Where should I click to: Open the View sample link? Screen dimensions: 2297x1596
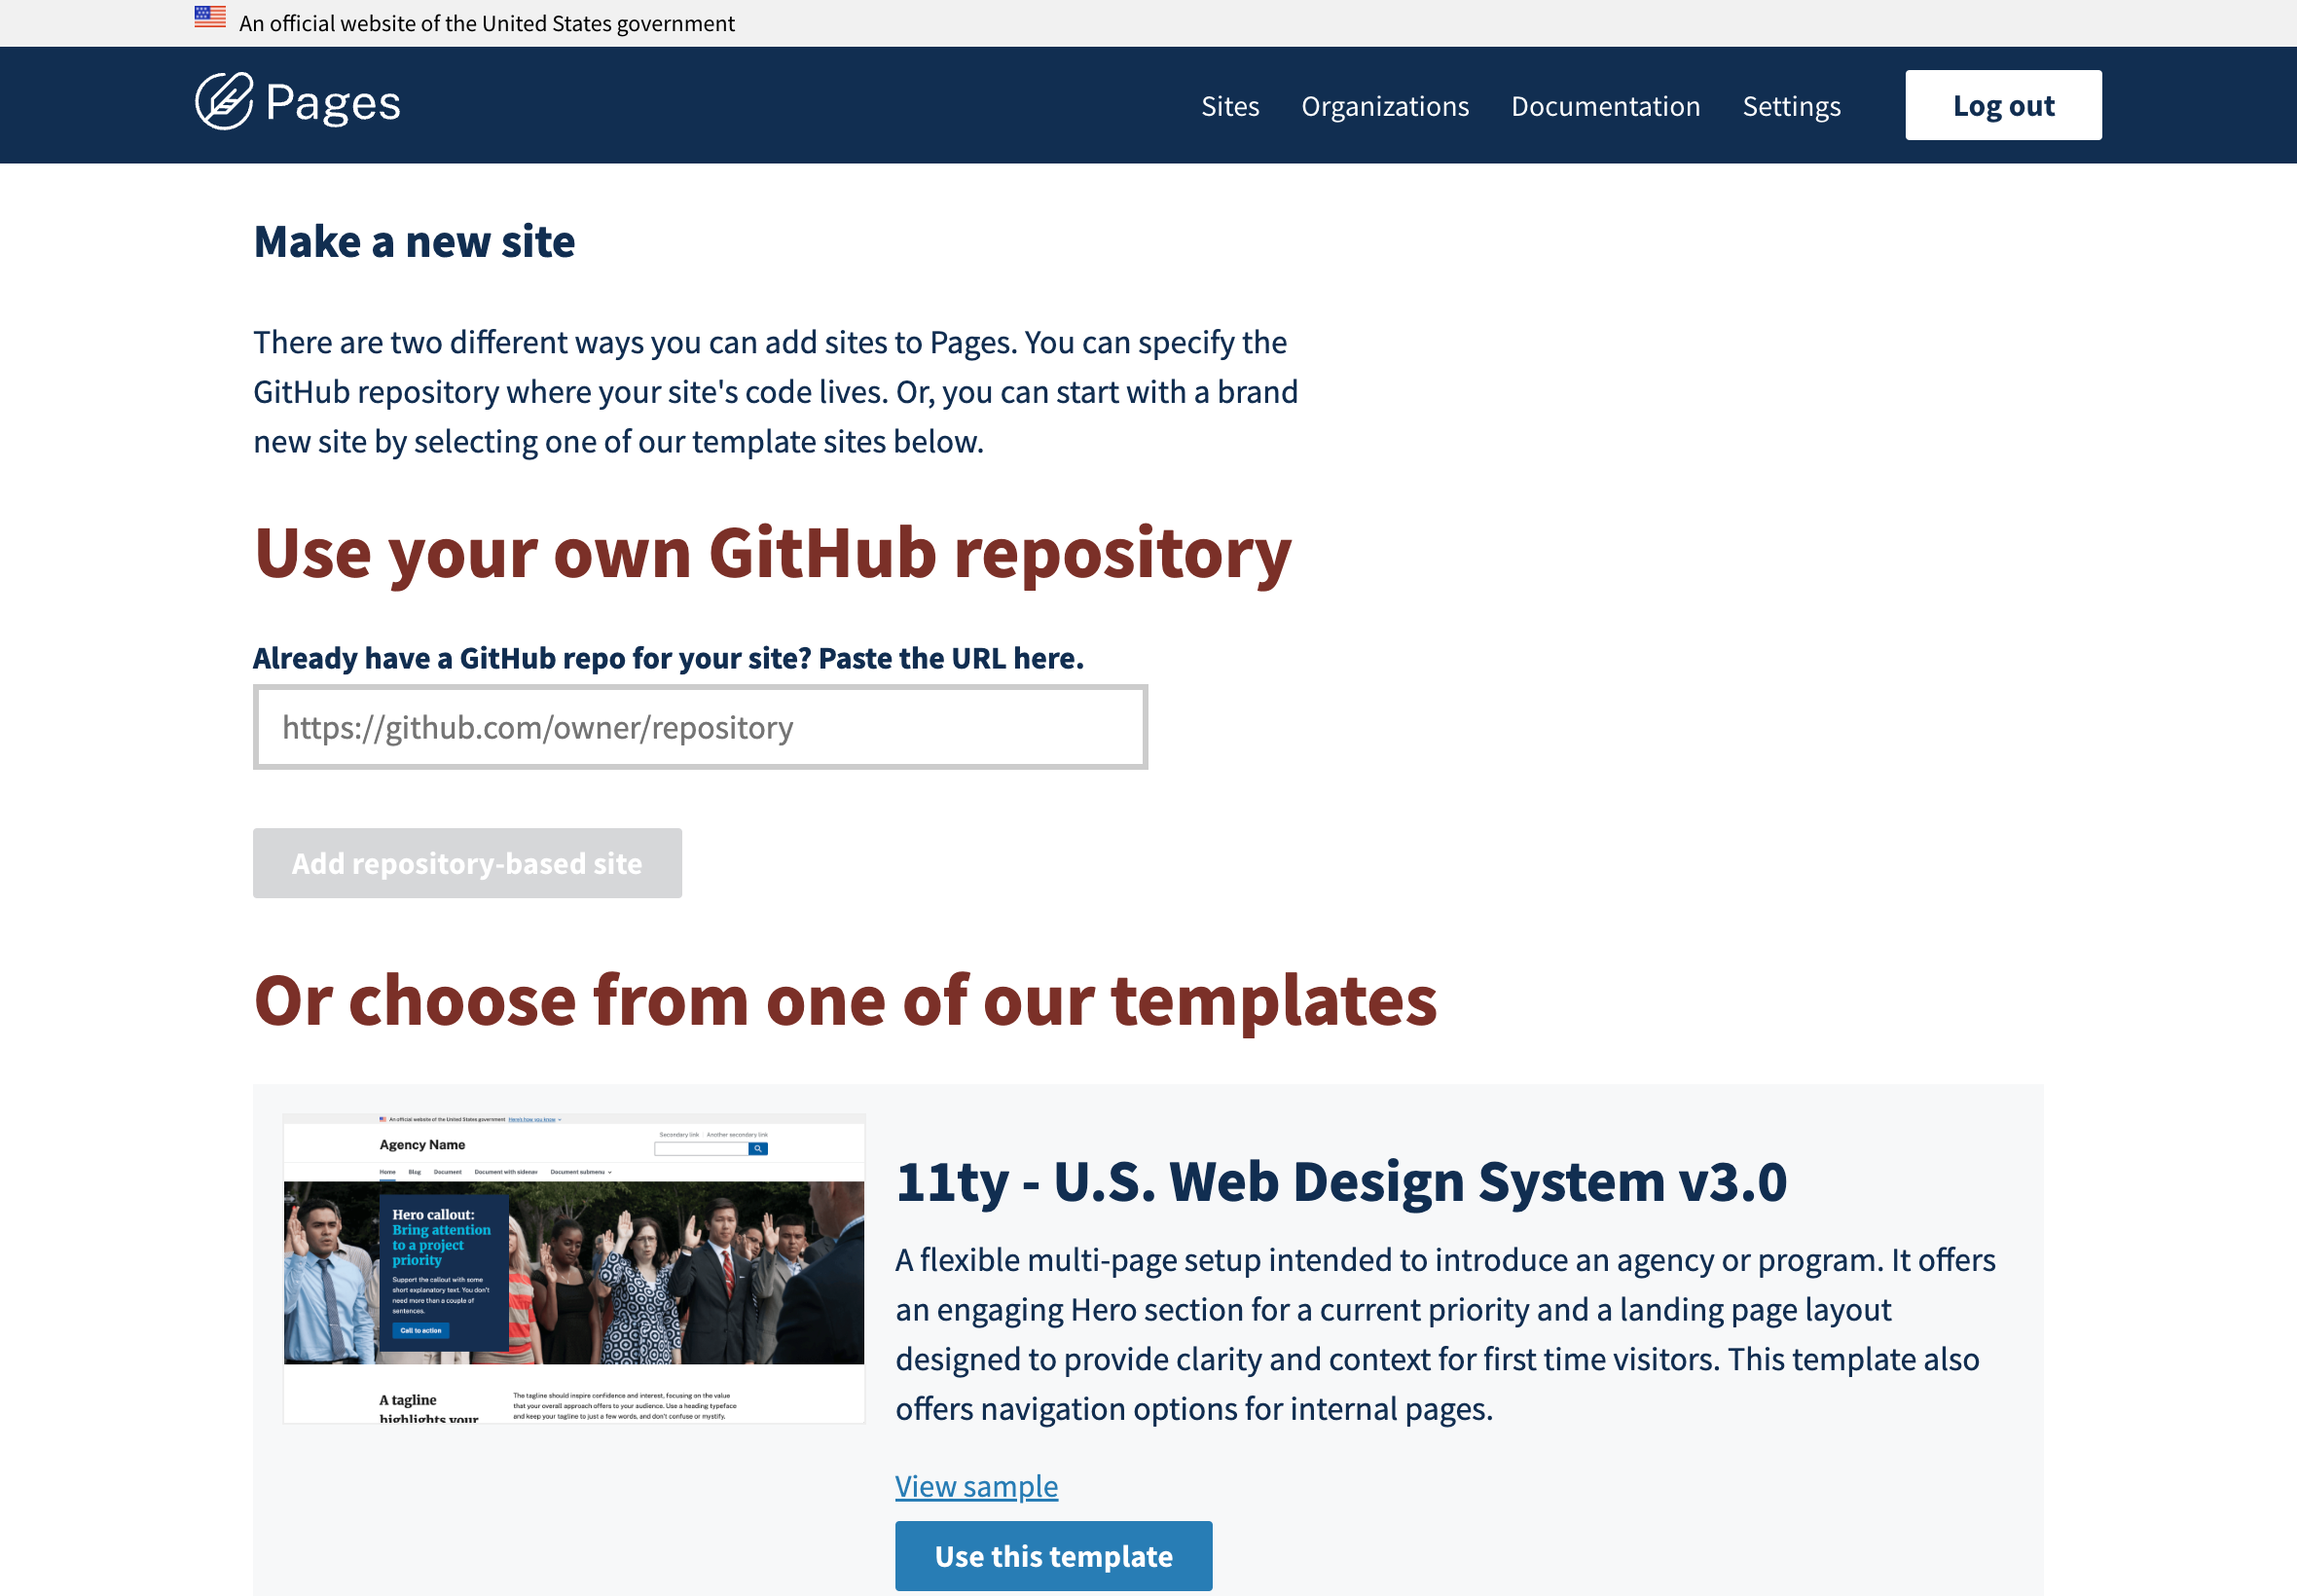click(x=975, y=1486)
